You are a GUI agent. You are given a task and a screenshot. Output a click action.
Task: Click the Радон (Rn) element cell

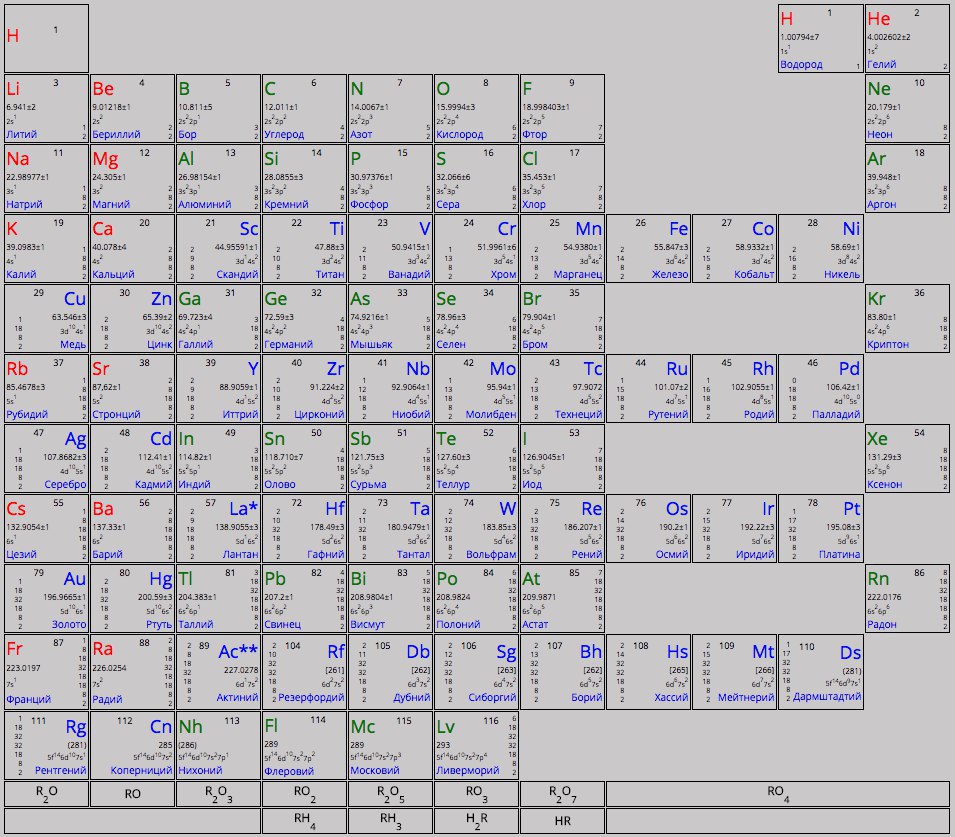[906, 601]
